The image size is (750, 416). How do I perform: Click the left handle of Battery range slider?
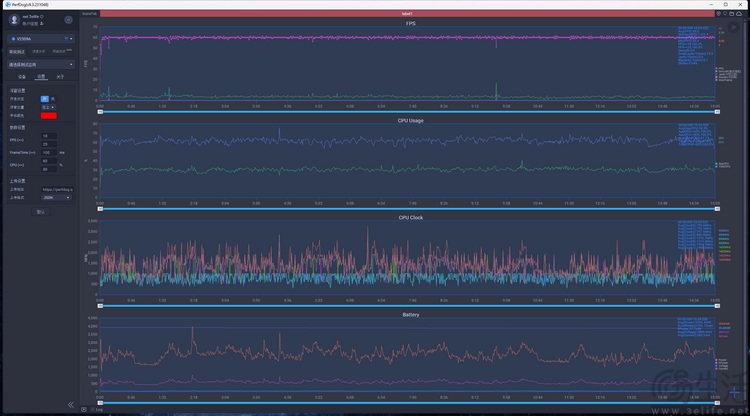click(x=100, y=403)
